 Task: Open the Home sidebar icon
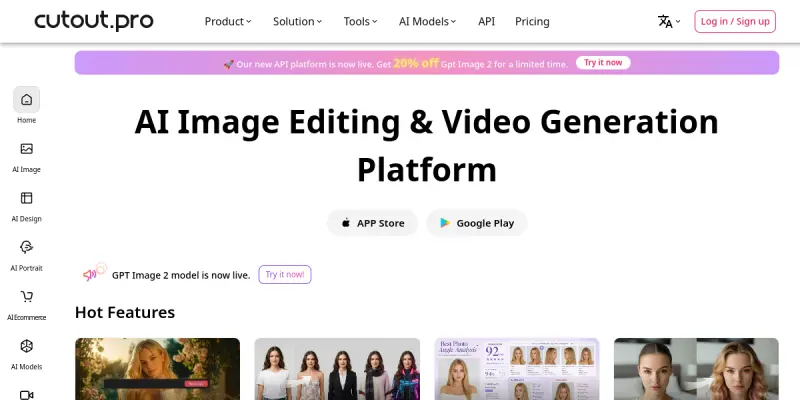27,99
